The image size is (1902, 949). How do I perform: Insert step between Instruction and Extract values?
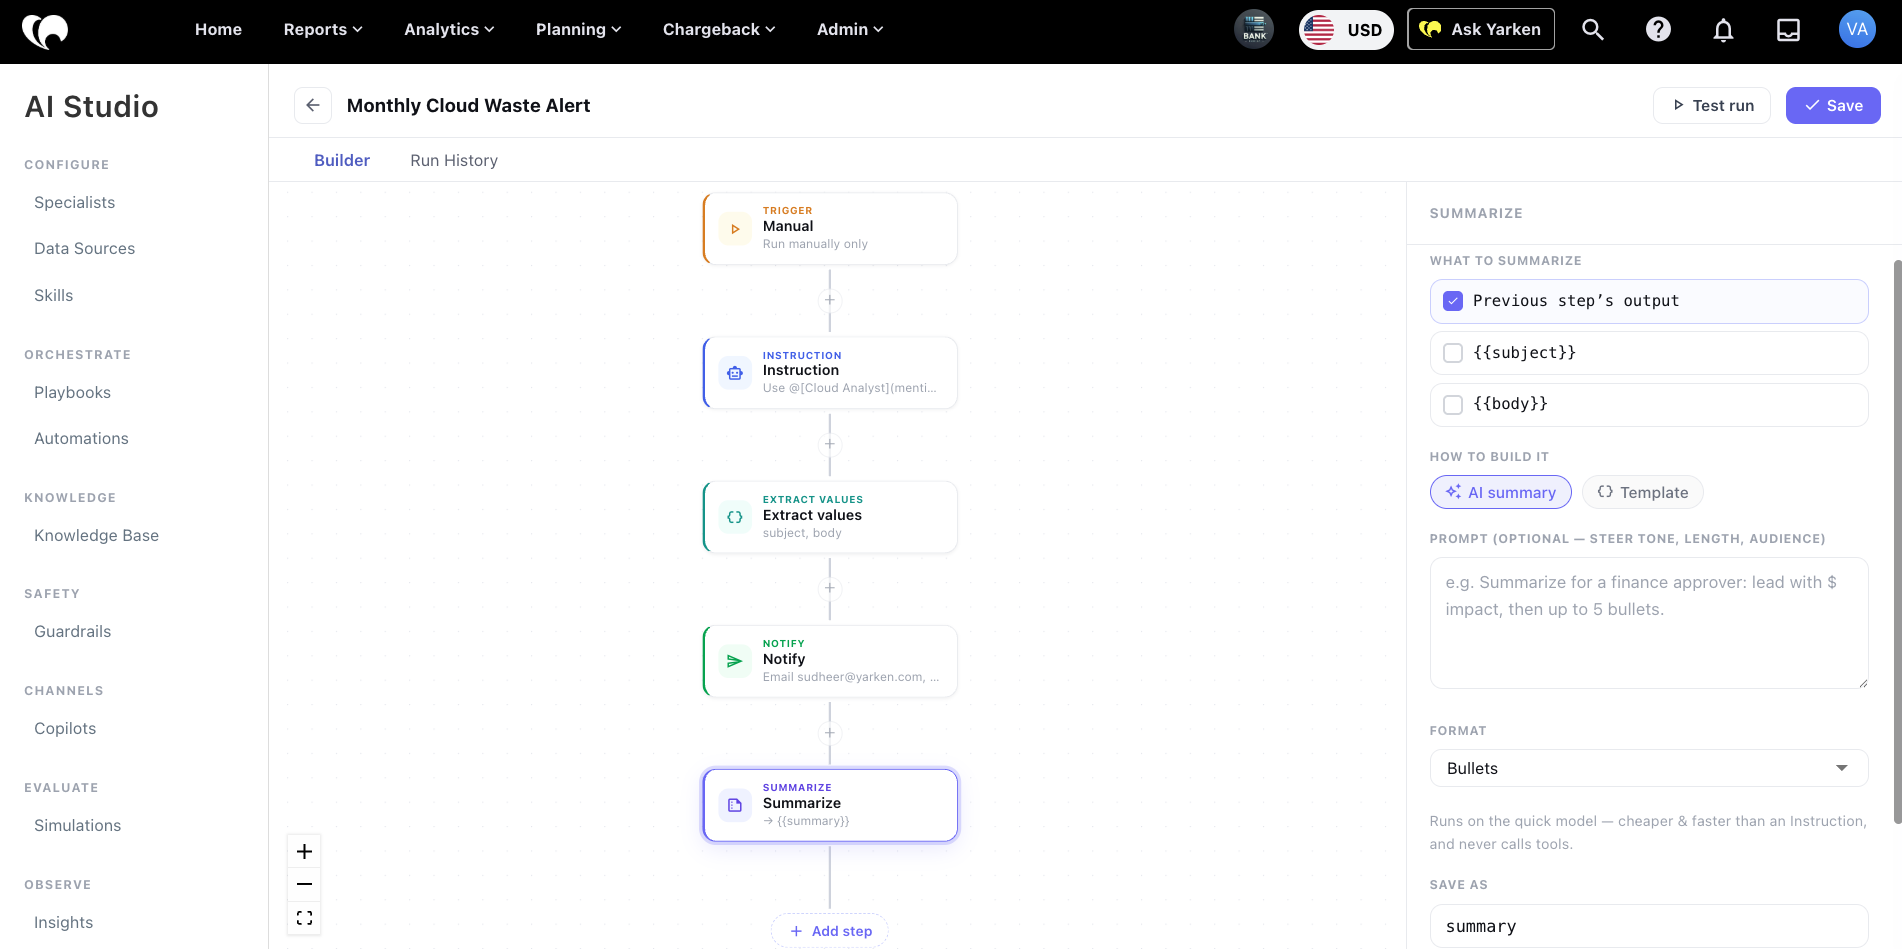pyautogui.click(x=829, y=444)
